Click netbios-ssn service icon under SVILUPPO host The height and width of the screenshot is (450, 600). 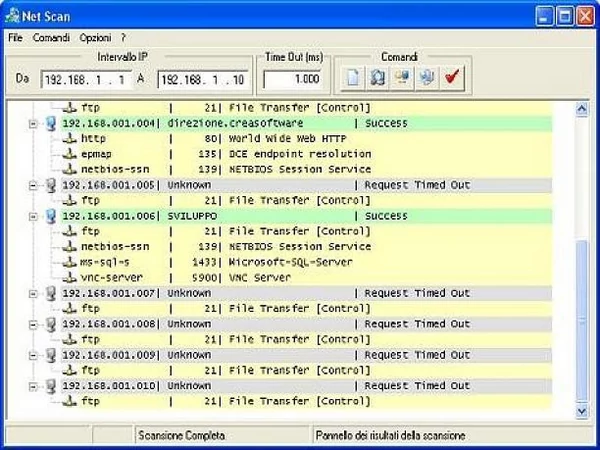click(x=70, y=247)
